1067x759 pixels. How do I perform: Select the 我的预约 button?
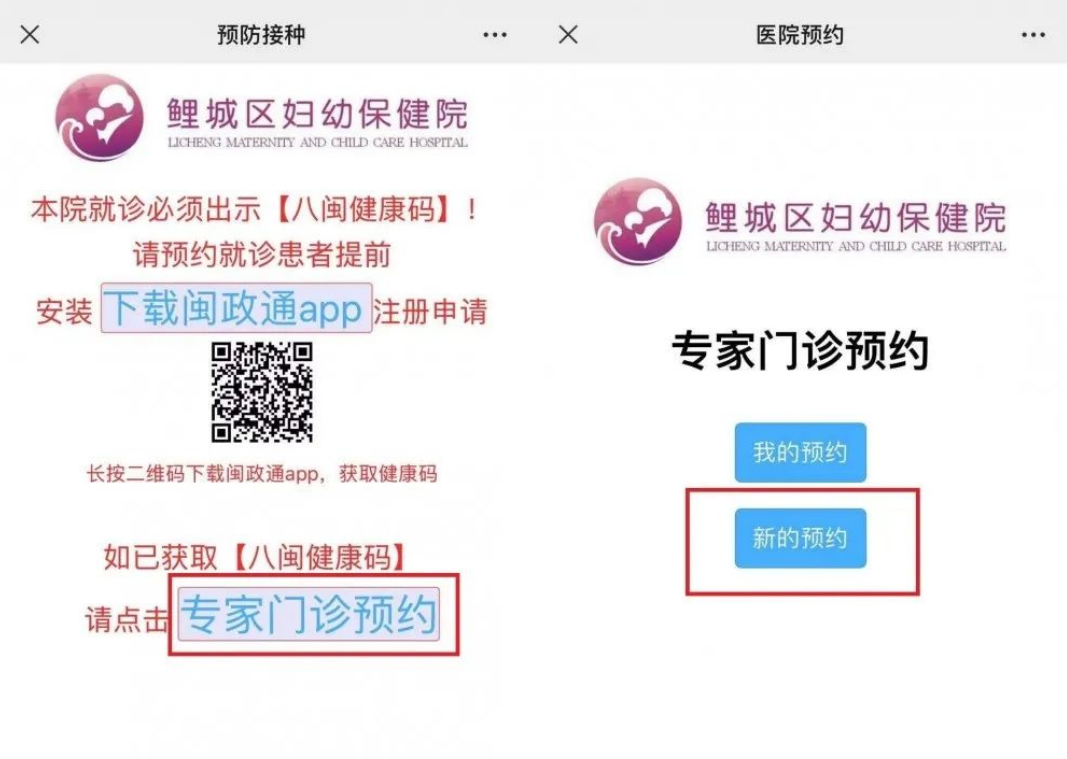(800, 453)
